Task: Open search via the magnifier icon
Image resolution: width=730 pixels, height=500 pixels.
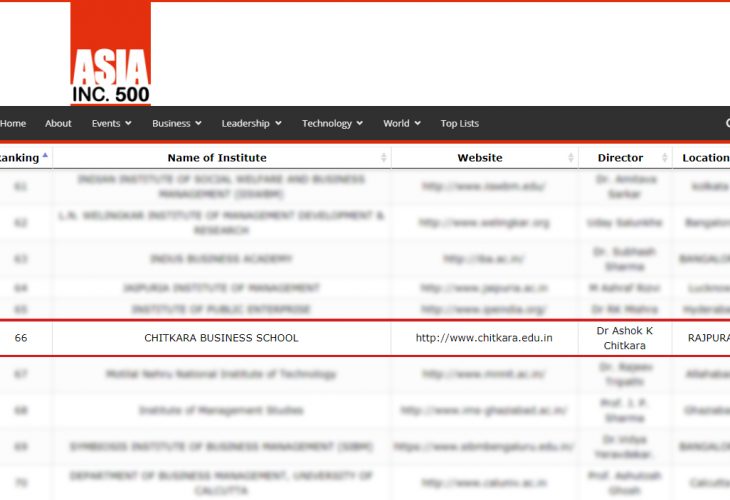Action: coord(726,124)
